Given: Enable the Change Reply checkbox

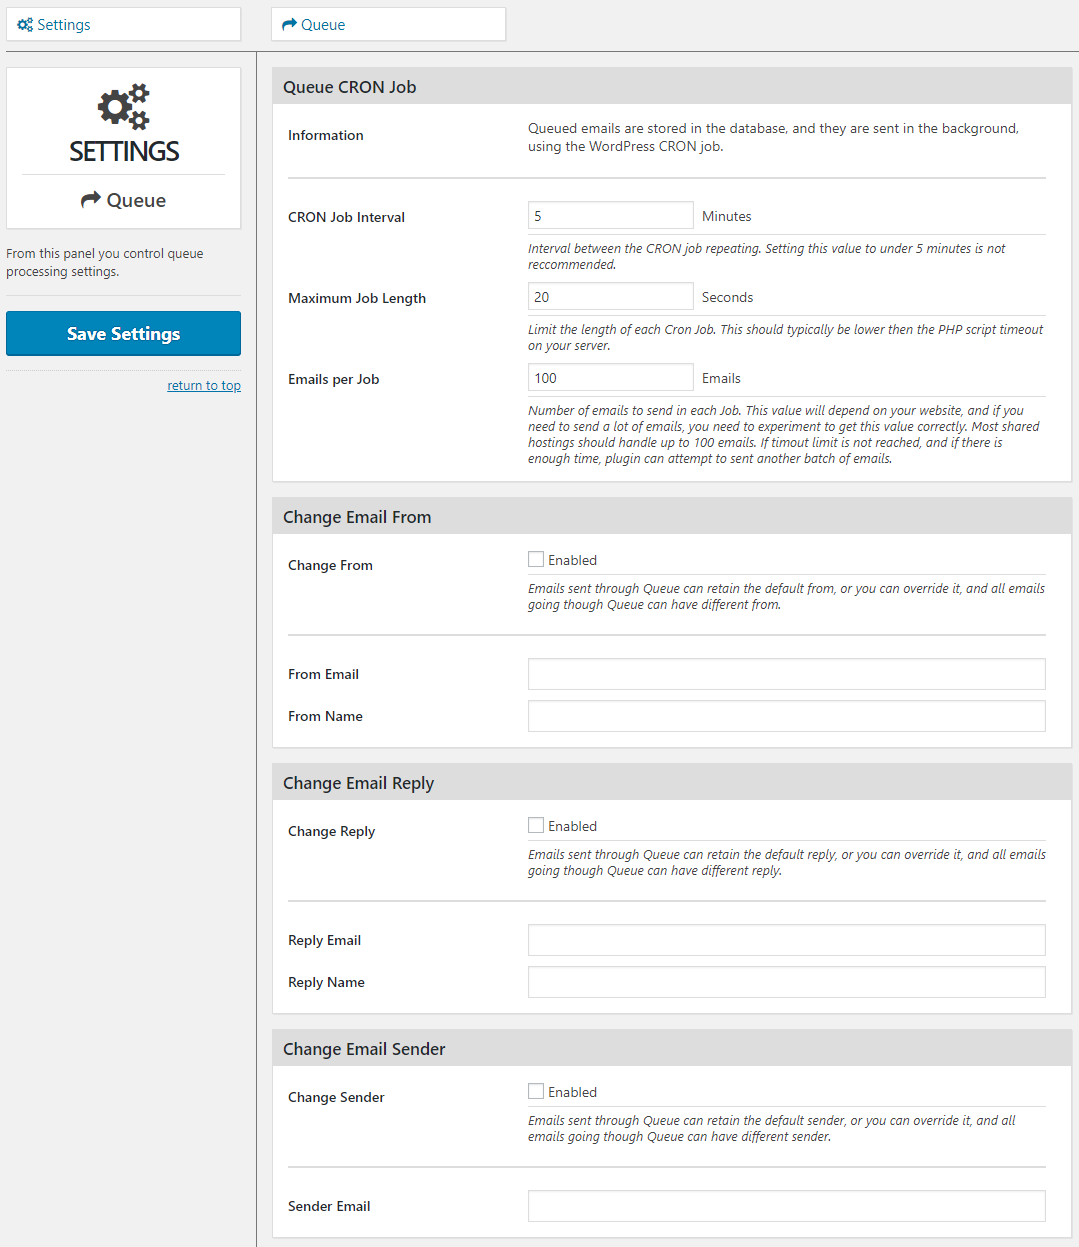Looking at the screenshot, I should pos(536,826).
